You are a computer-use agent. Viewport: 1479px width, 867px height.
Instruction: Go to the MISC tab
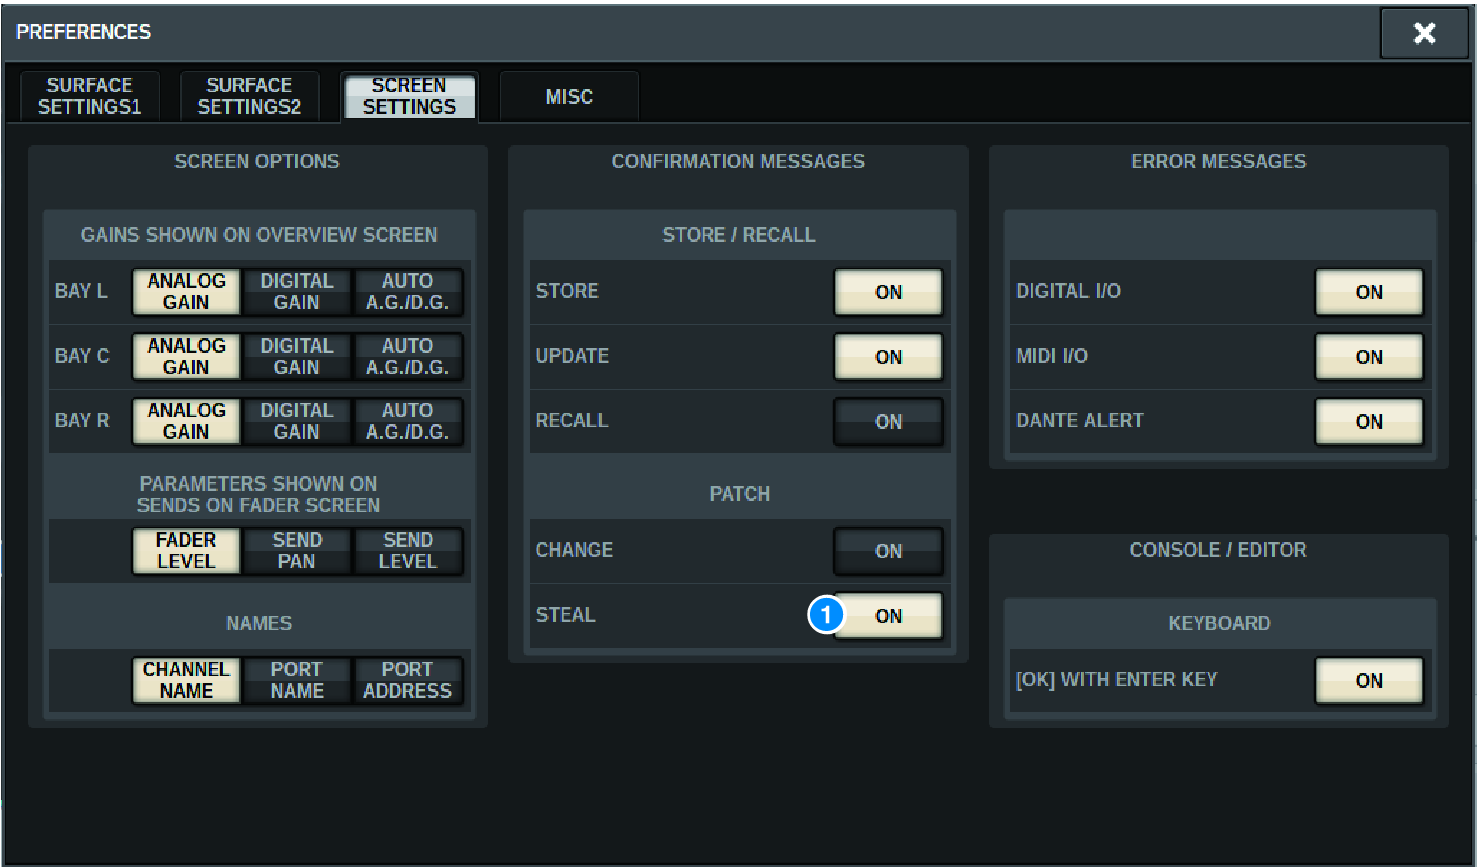(568, 96)
